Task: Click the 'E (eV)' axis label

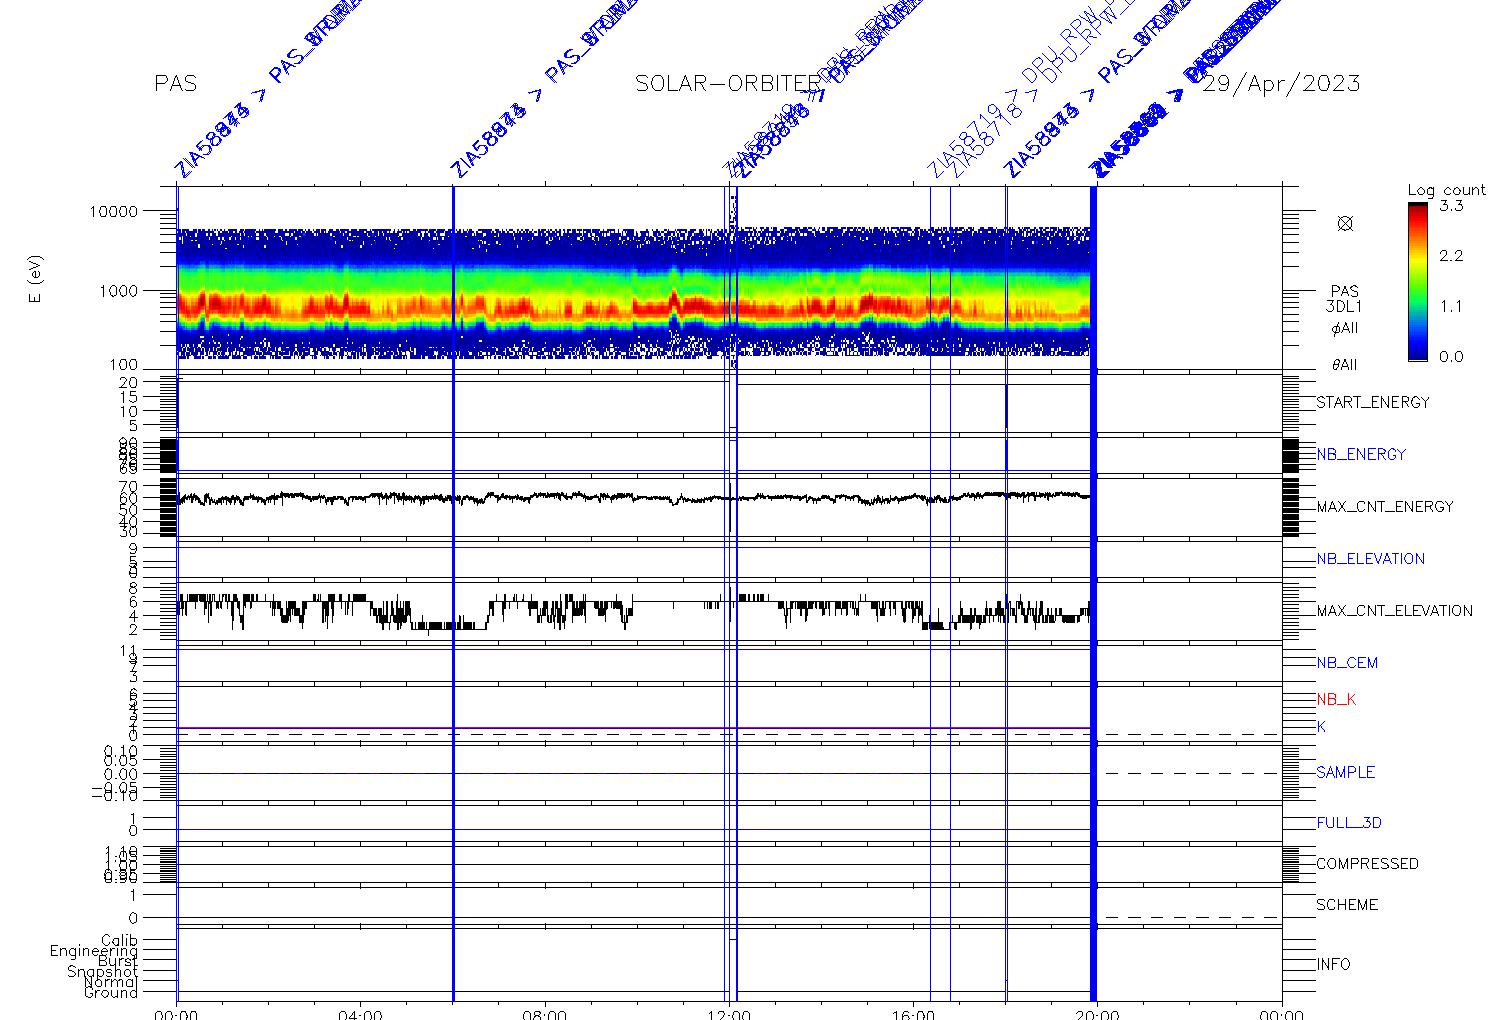Action: coord(36,280)
